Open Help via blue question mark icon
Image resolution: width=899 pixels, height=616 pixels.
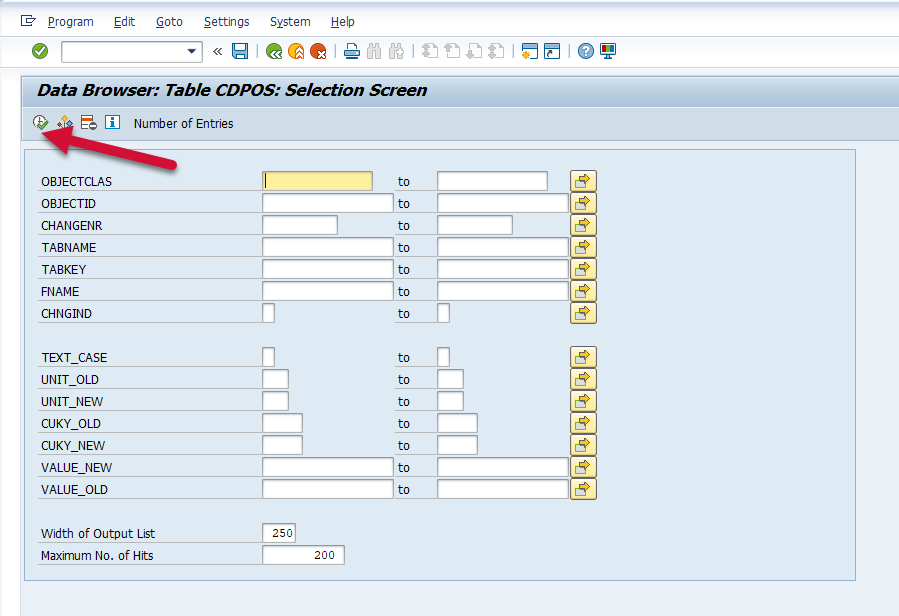586,51
